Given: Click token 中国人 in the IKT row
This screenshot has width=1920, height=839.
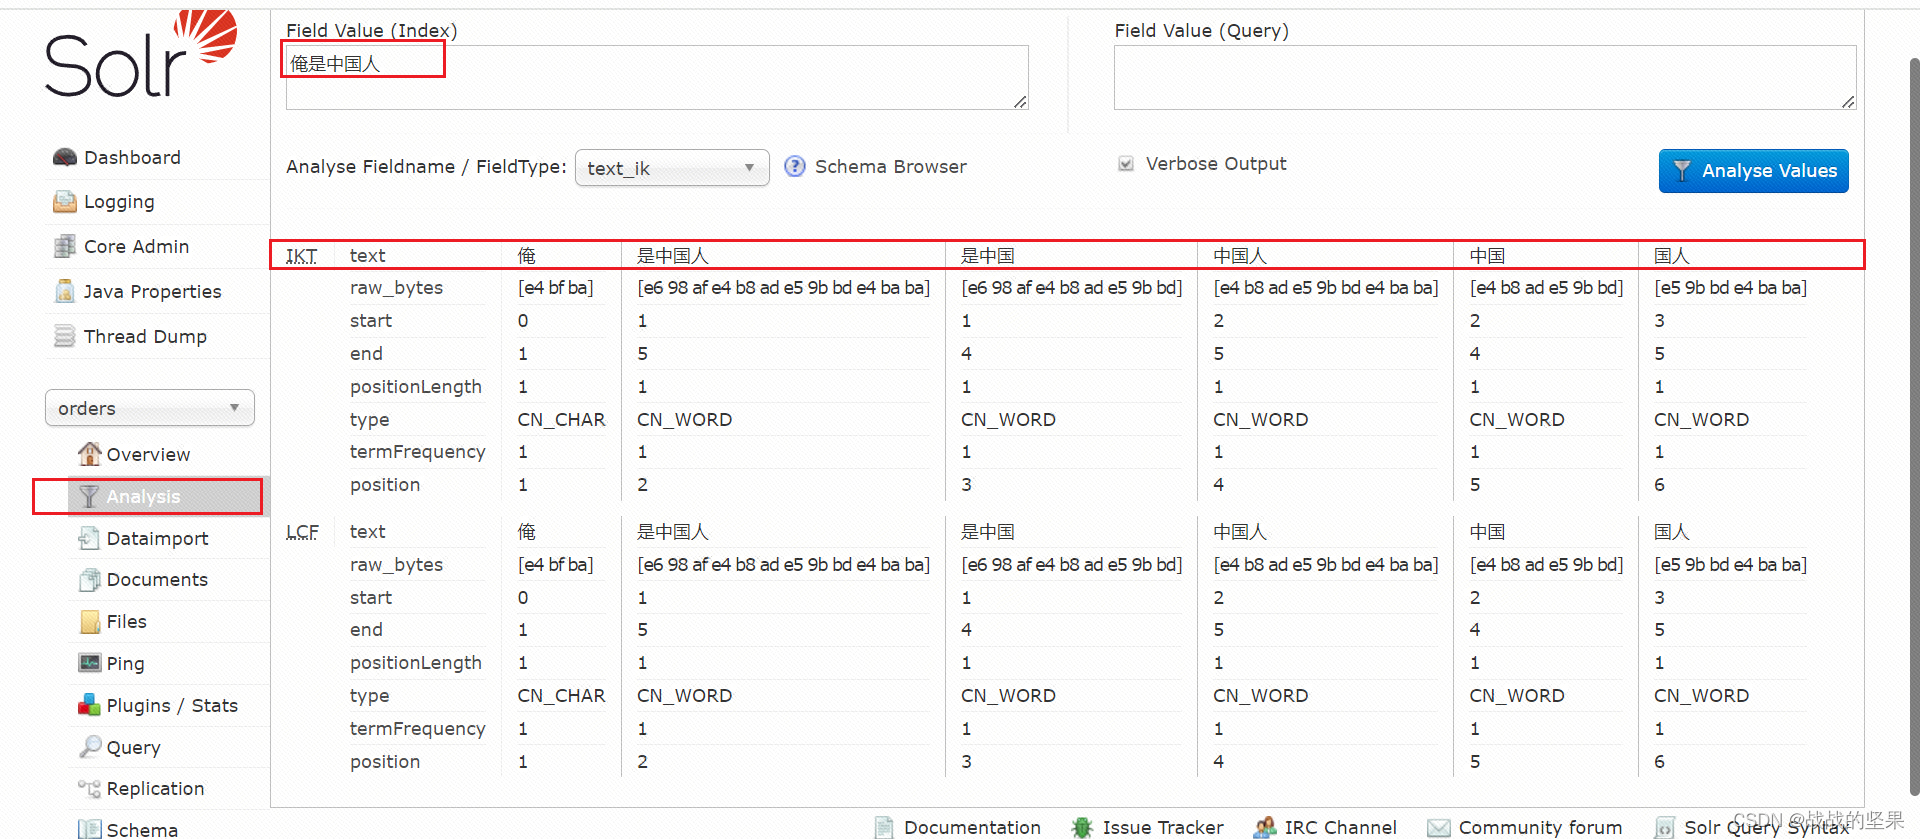Looking at the screenshot, I should 1240,256.
